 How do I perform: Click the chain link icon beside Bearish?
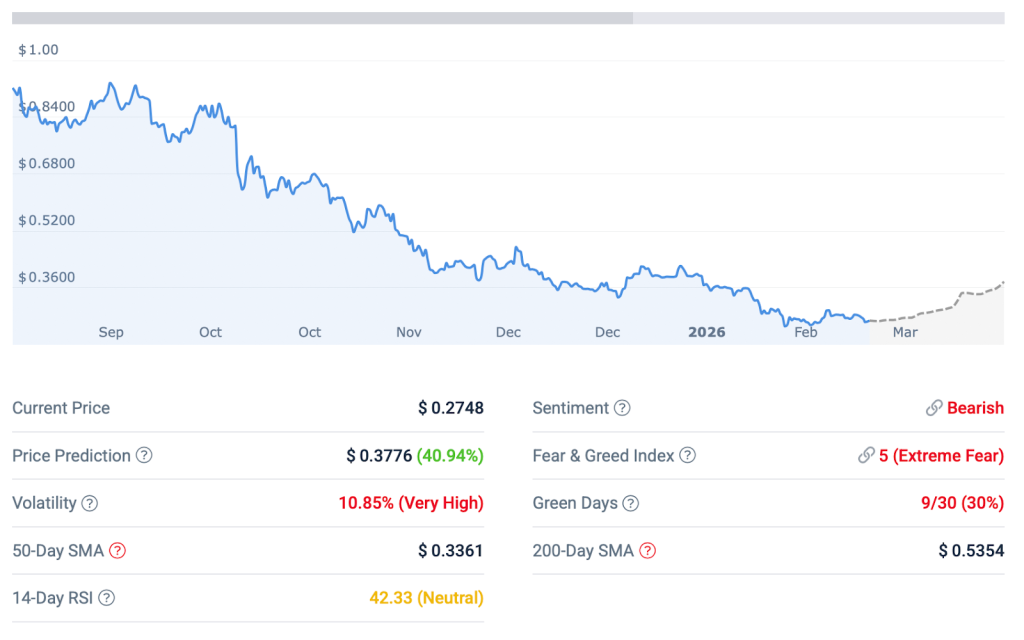coord(934,408)
